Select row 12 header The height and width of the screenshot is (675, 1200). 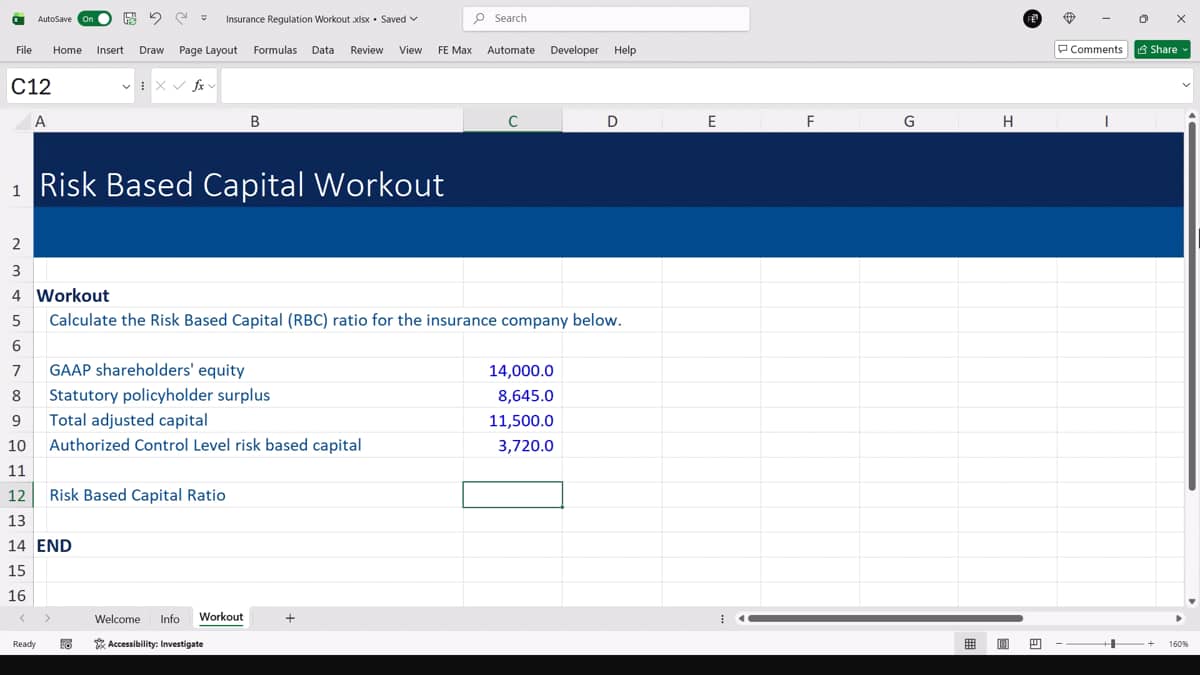[17, 495]
